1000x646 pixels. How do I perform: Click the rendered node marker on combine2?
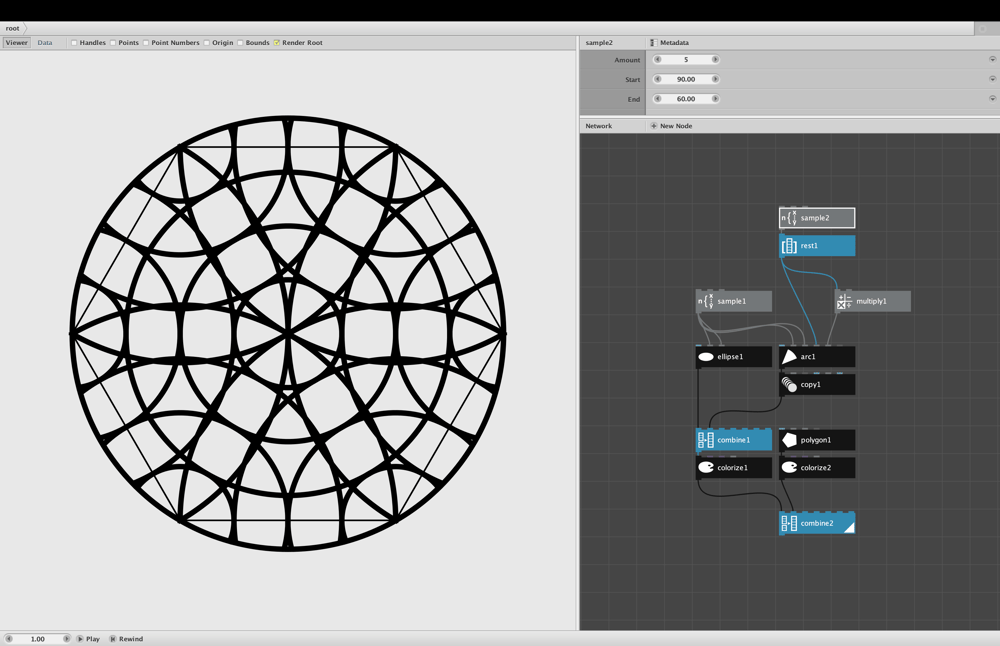tap(849, 527)
